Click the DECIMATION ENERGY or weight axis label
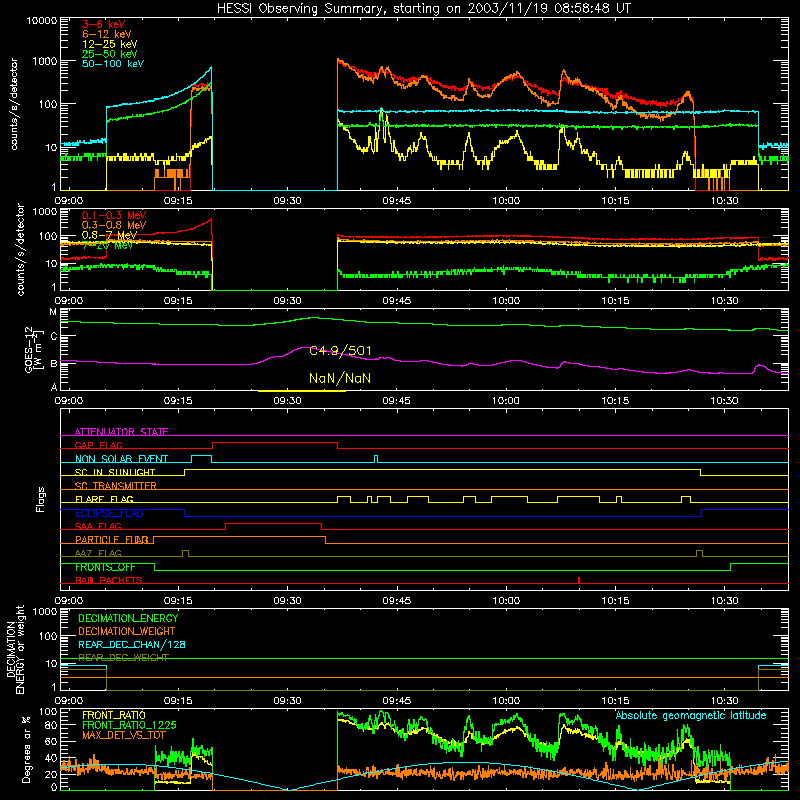Screen dimensions: 800x800 tap(15, 649)
